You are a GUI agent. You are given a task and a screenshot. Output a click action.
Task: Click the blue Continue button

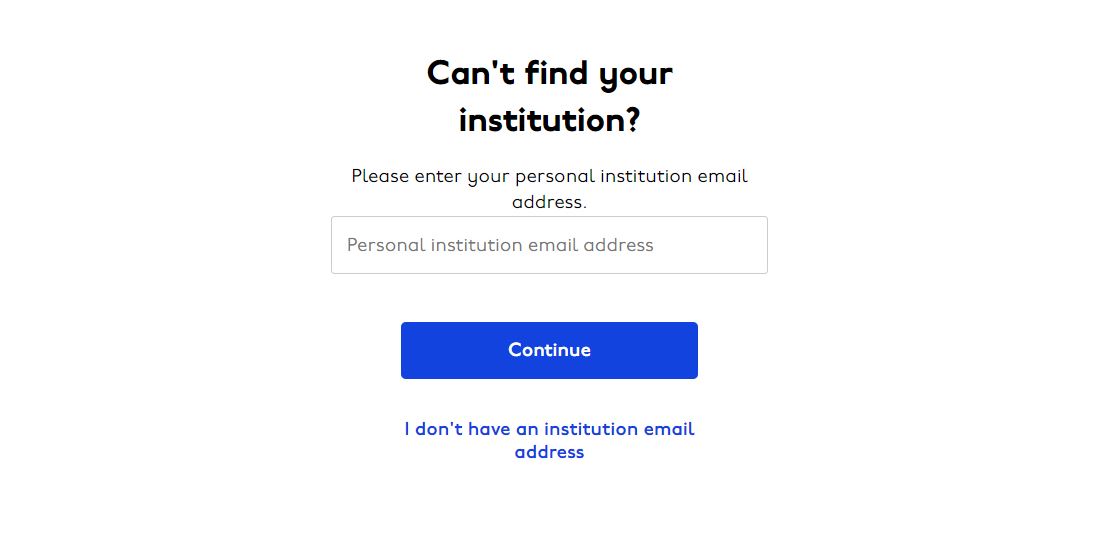tap(549, 350)
